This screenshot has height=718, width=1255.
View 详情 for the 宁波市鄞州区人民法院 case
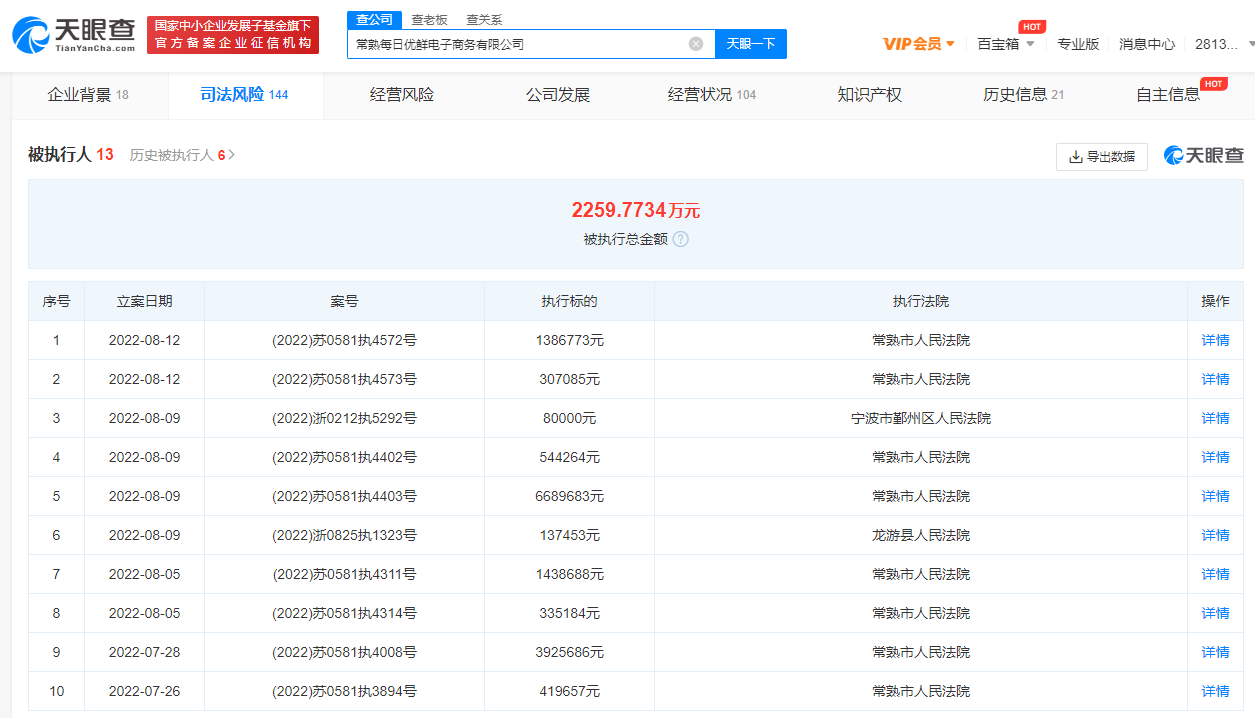click(1215, 418)
